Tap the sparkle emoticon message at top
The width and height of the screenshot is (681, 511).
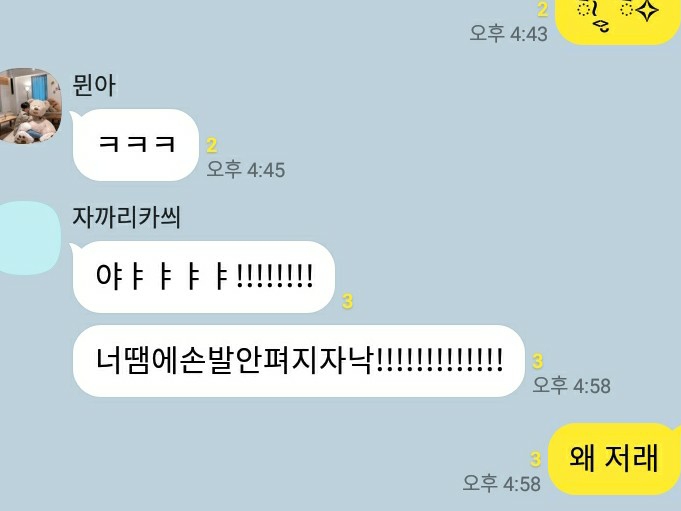pos(618,20)
